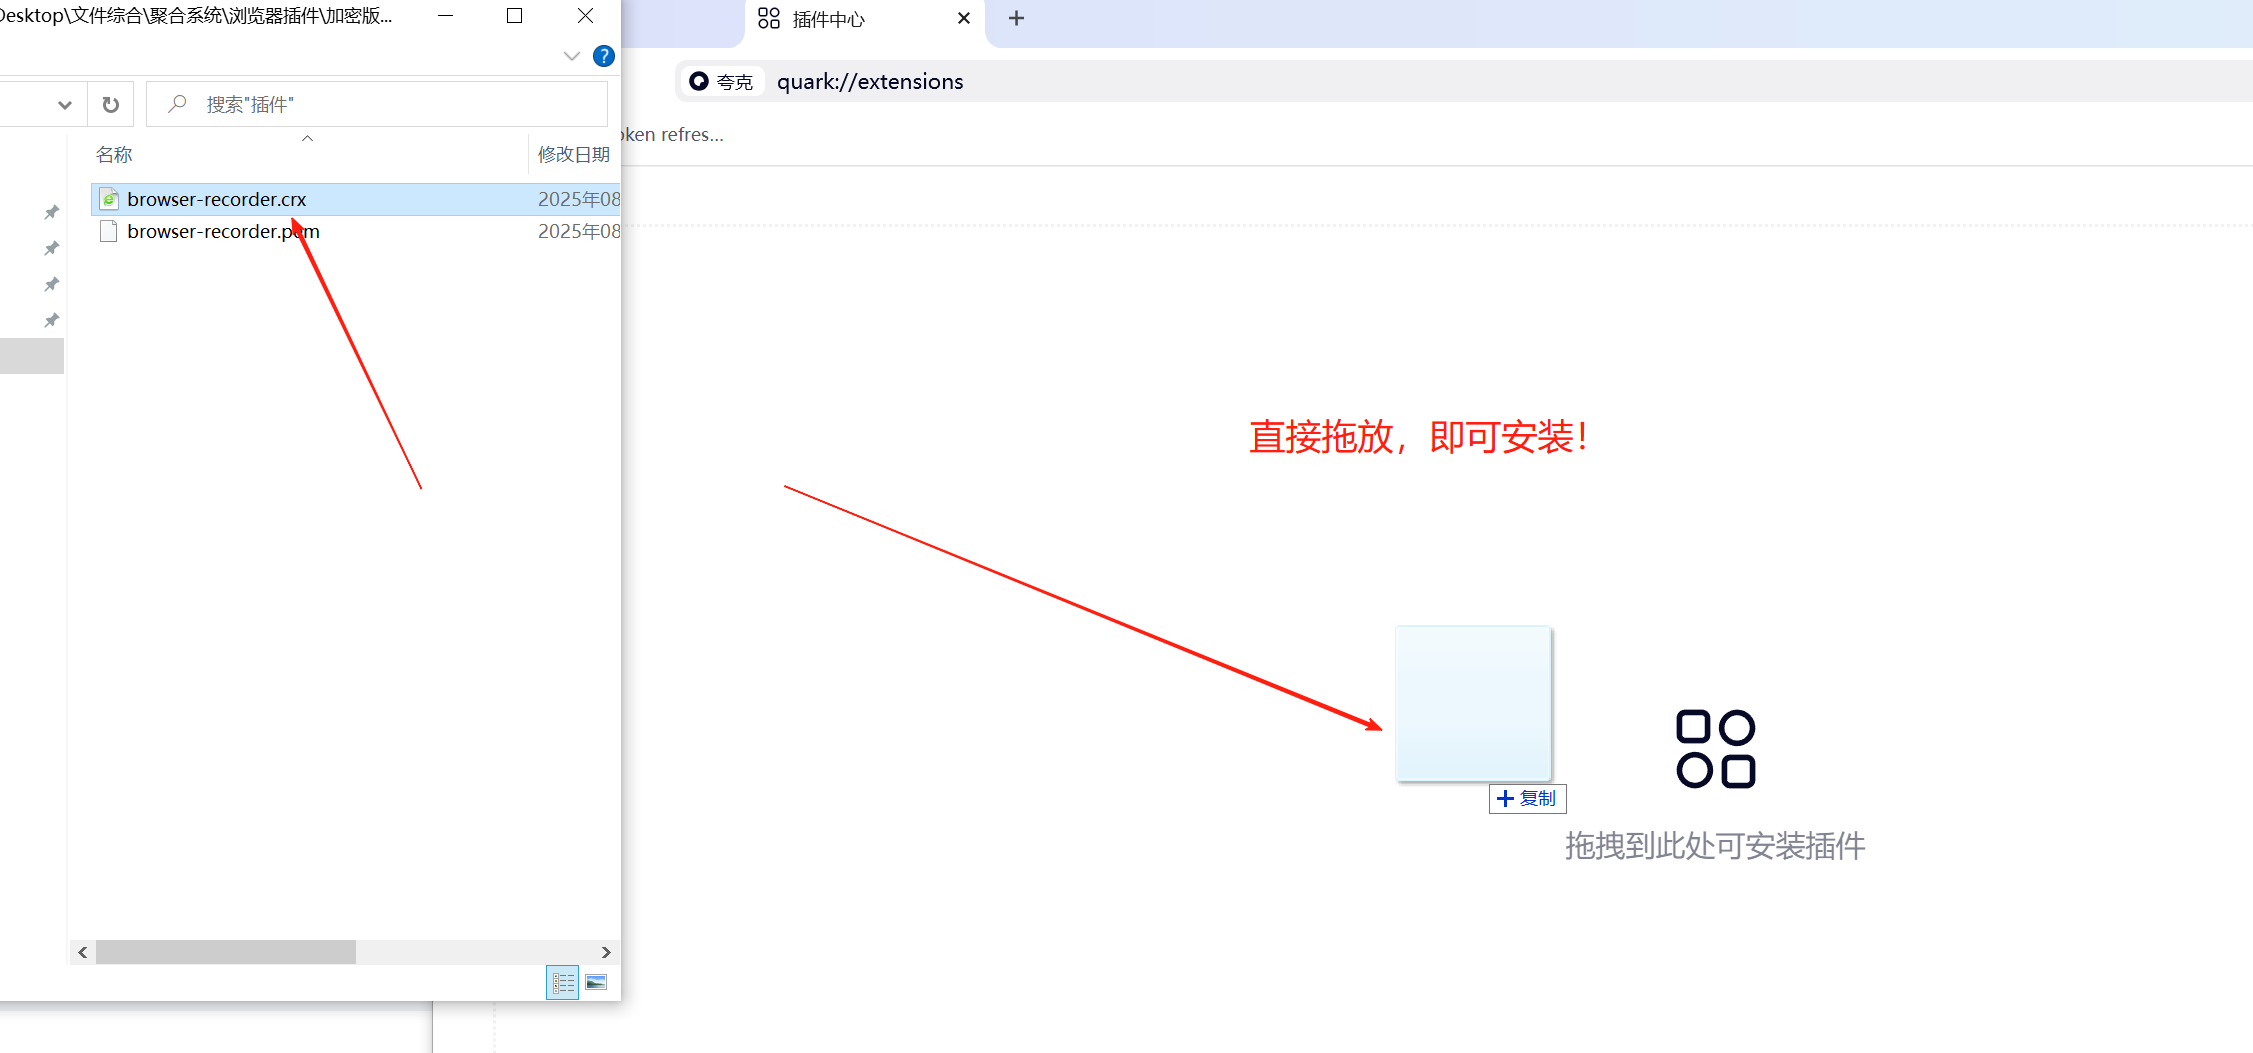2253x1053 pixels.
Task: Switch to details list view
Action: coord(563,982)
